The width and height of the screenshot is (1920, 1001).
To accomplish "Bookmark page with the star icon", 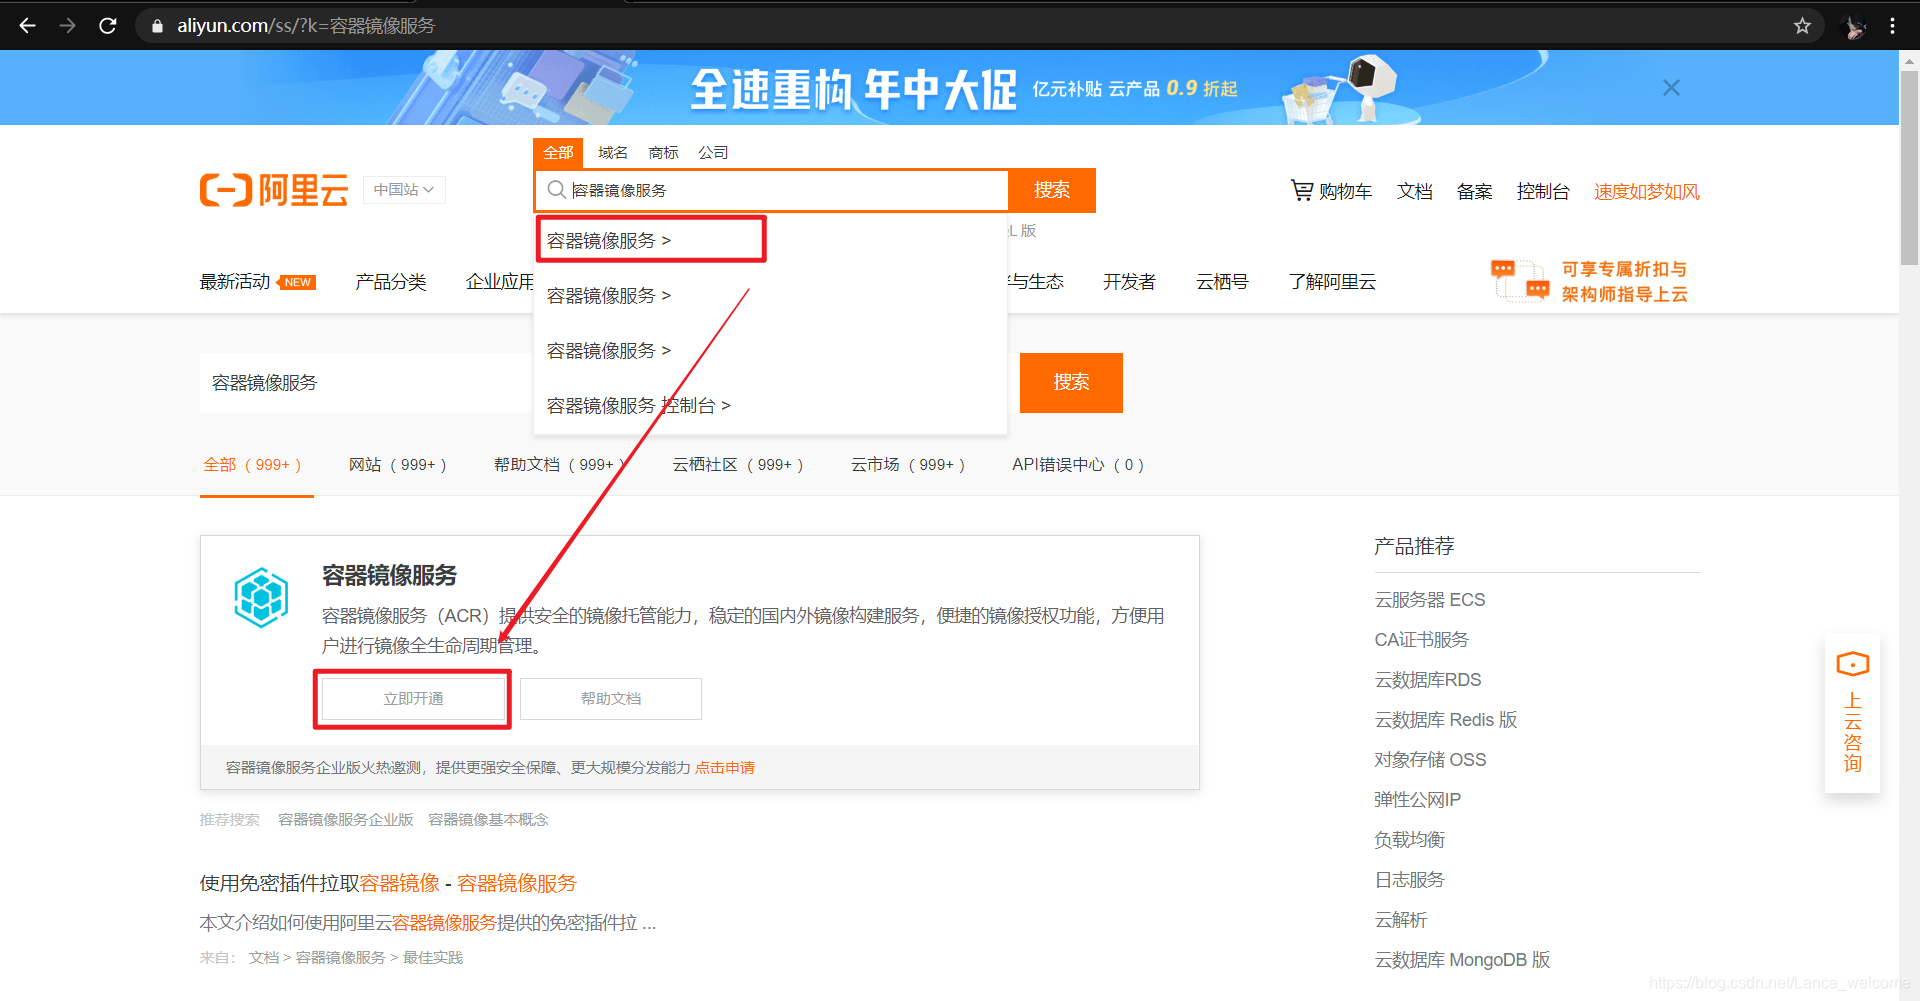I will pos(1802,26).
